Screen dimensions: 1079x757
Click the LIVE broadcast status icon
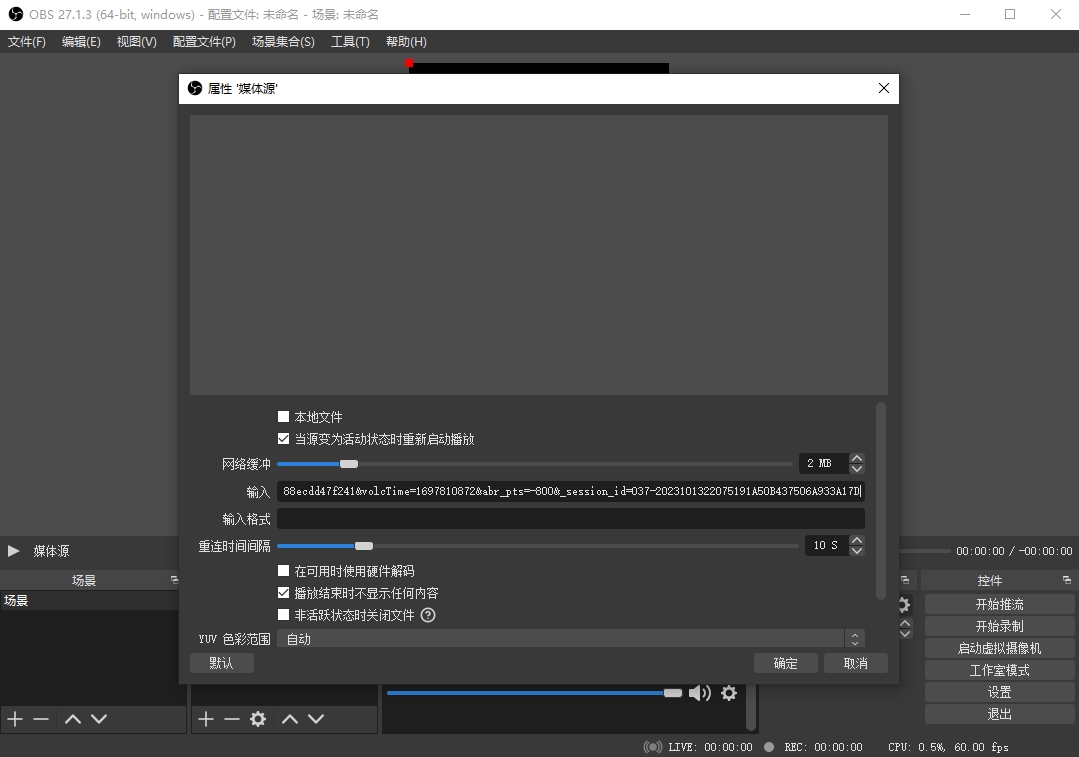[653, 747]
